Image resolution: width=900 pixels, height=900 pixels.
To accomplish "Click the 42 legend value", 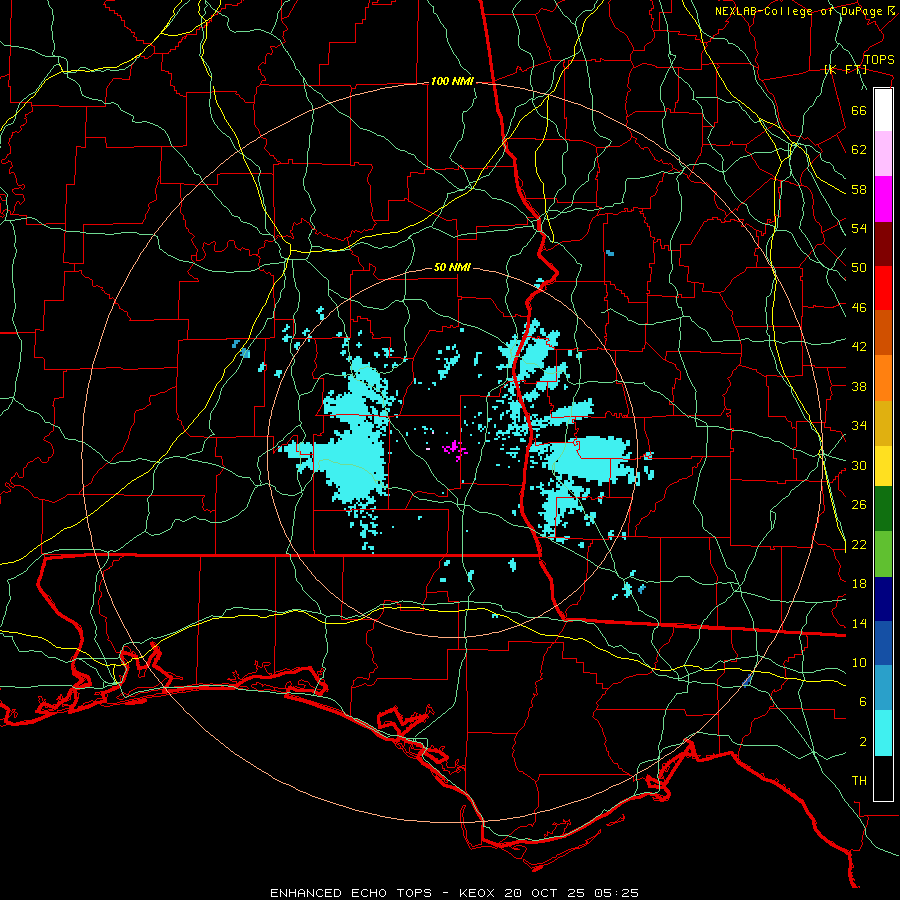I will 859,347.
